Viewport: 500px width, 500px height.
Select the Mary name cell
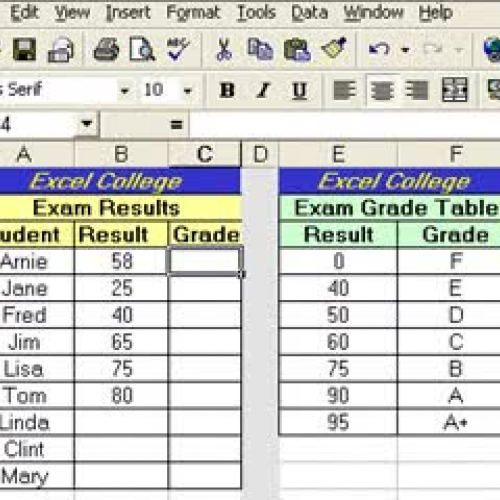click(36, 476)
